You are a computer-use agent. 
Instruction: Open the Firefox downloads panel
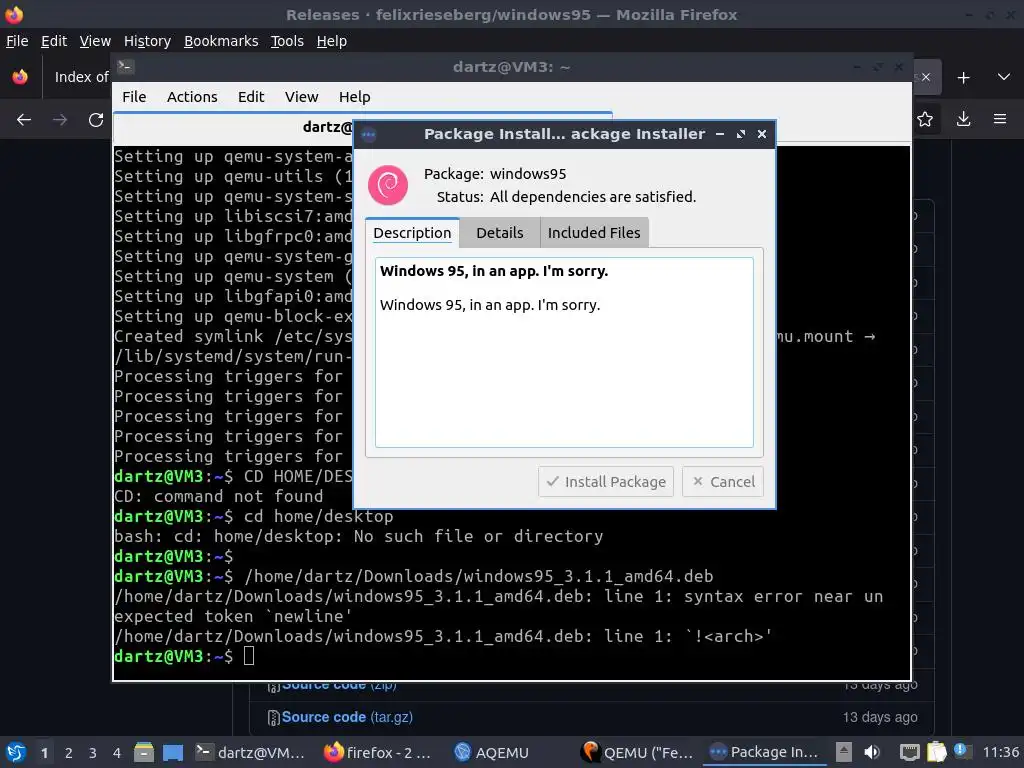963,119
